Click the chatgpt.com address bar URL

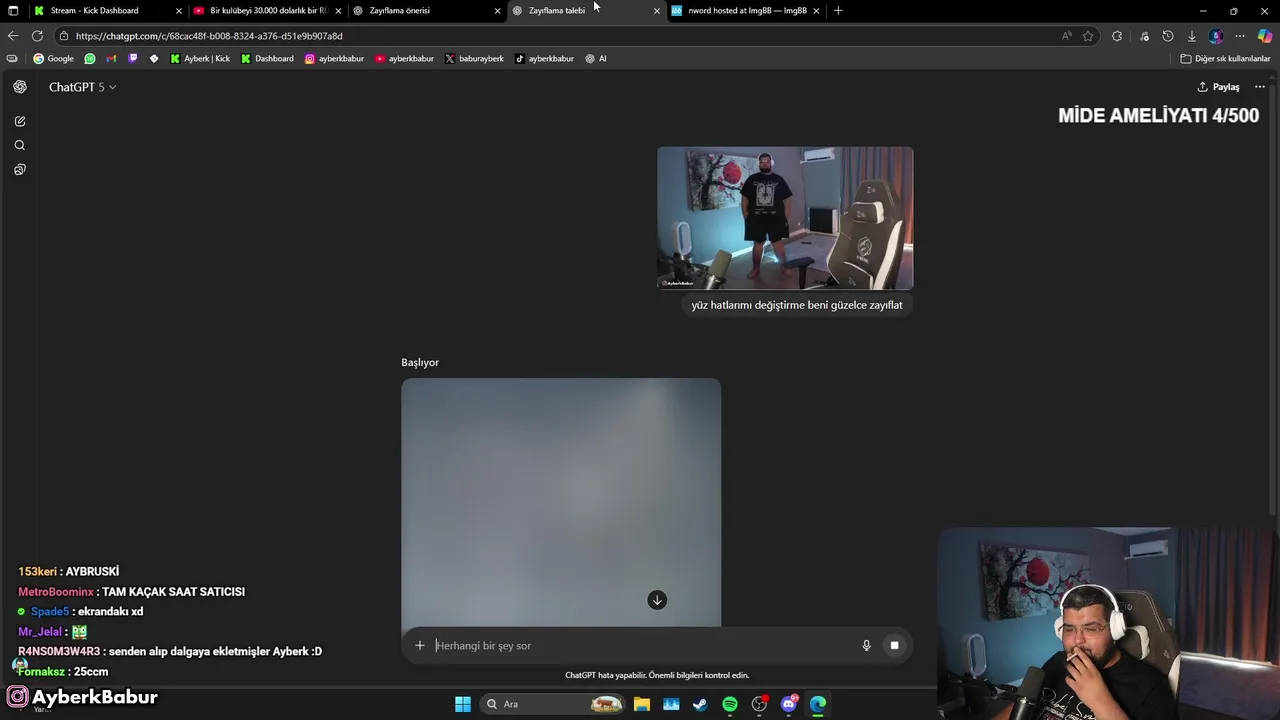tap(209, 36)
